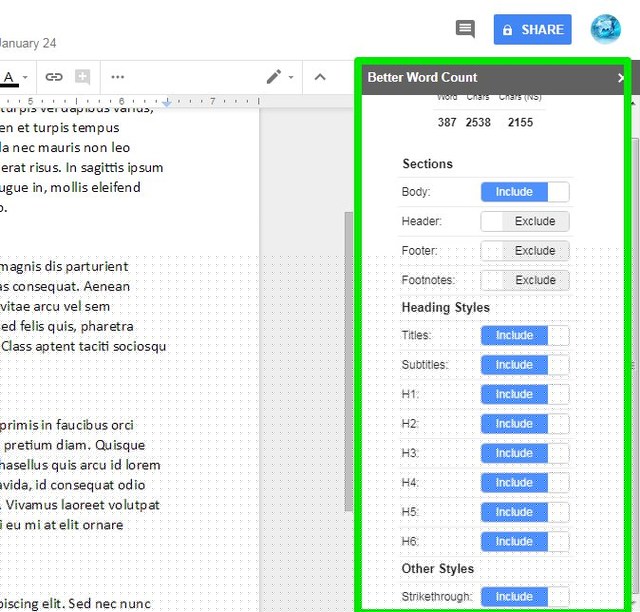Select the text color A tool

tap(9, 77)
